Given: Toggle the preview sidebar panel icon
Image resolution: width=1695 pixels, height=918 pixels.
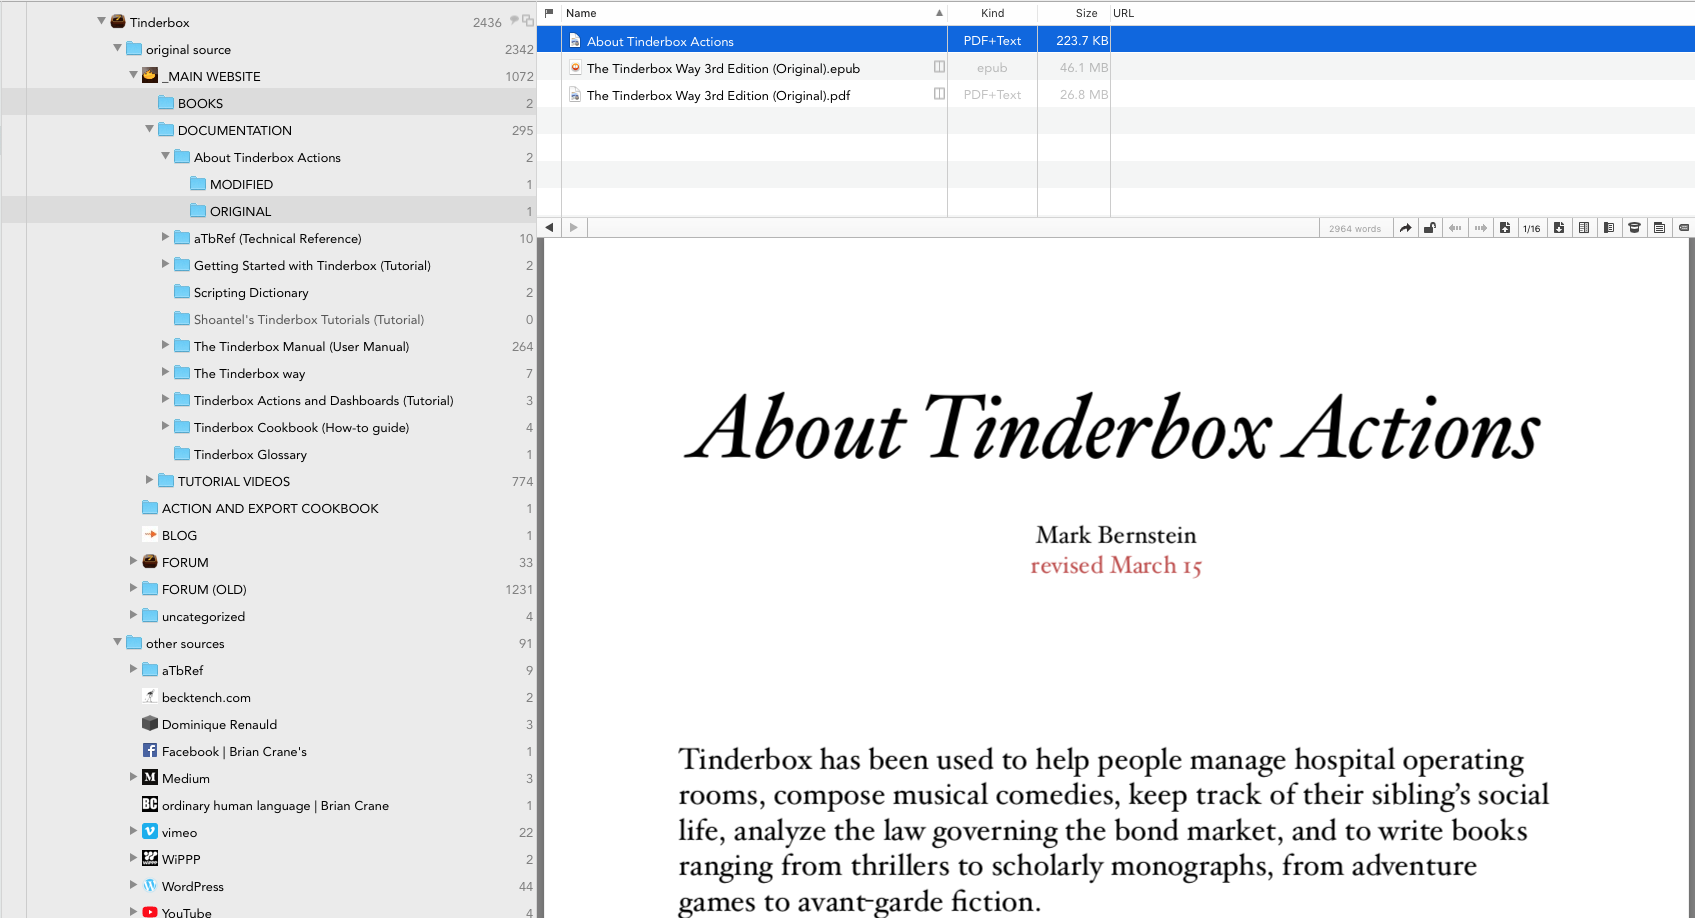Looking at the screenshot, I should pos(1609,228).
